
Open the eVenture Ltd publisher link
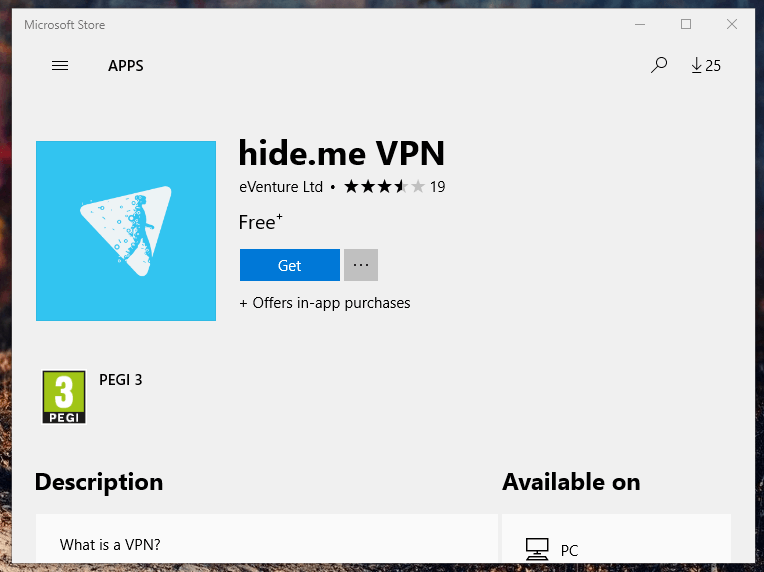click(281, 187)
